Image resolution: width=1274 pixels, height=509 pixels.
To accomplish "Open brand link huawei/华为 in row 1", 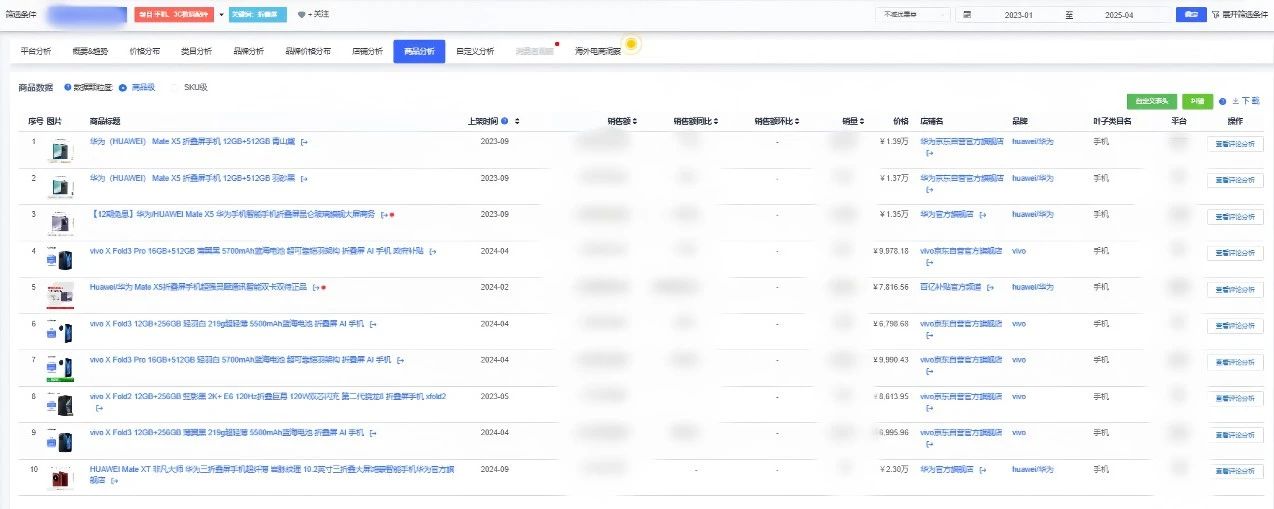I will coord(1033,142).
